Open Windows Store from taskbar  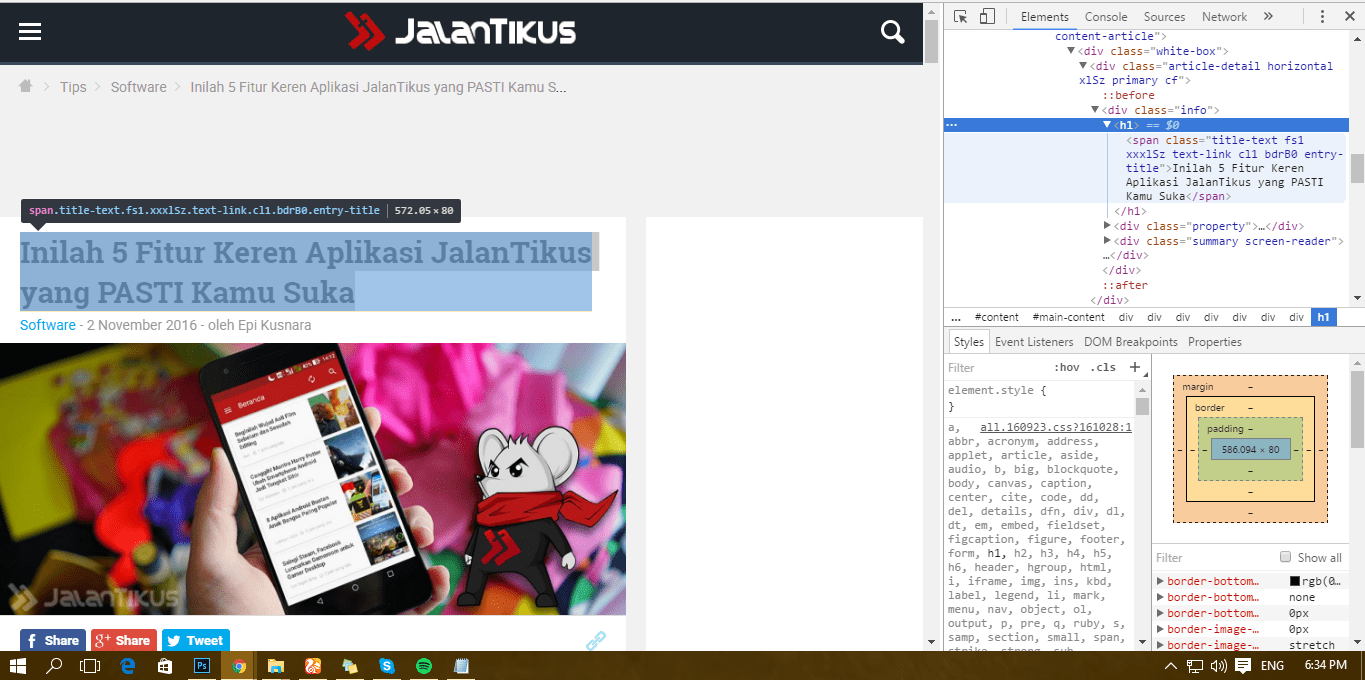(165, 665)
